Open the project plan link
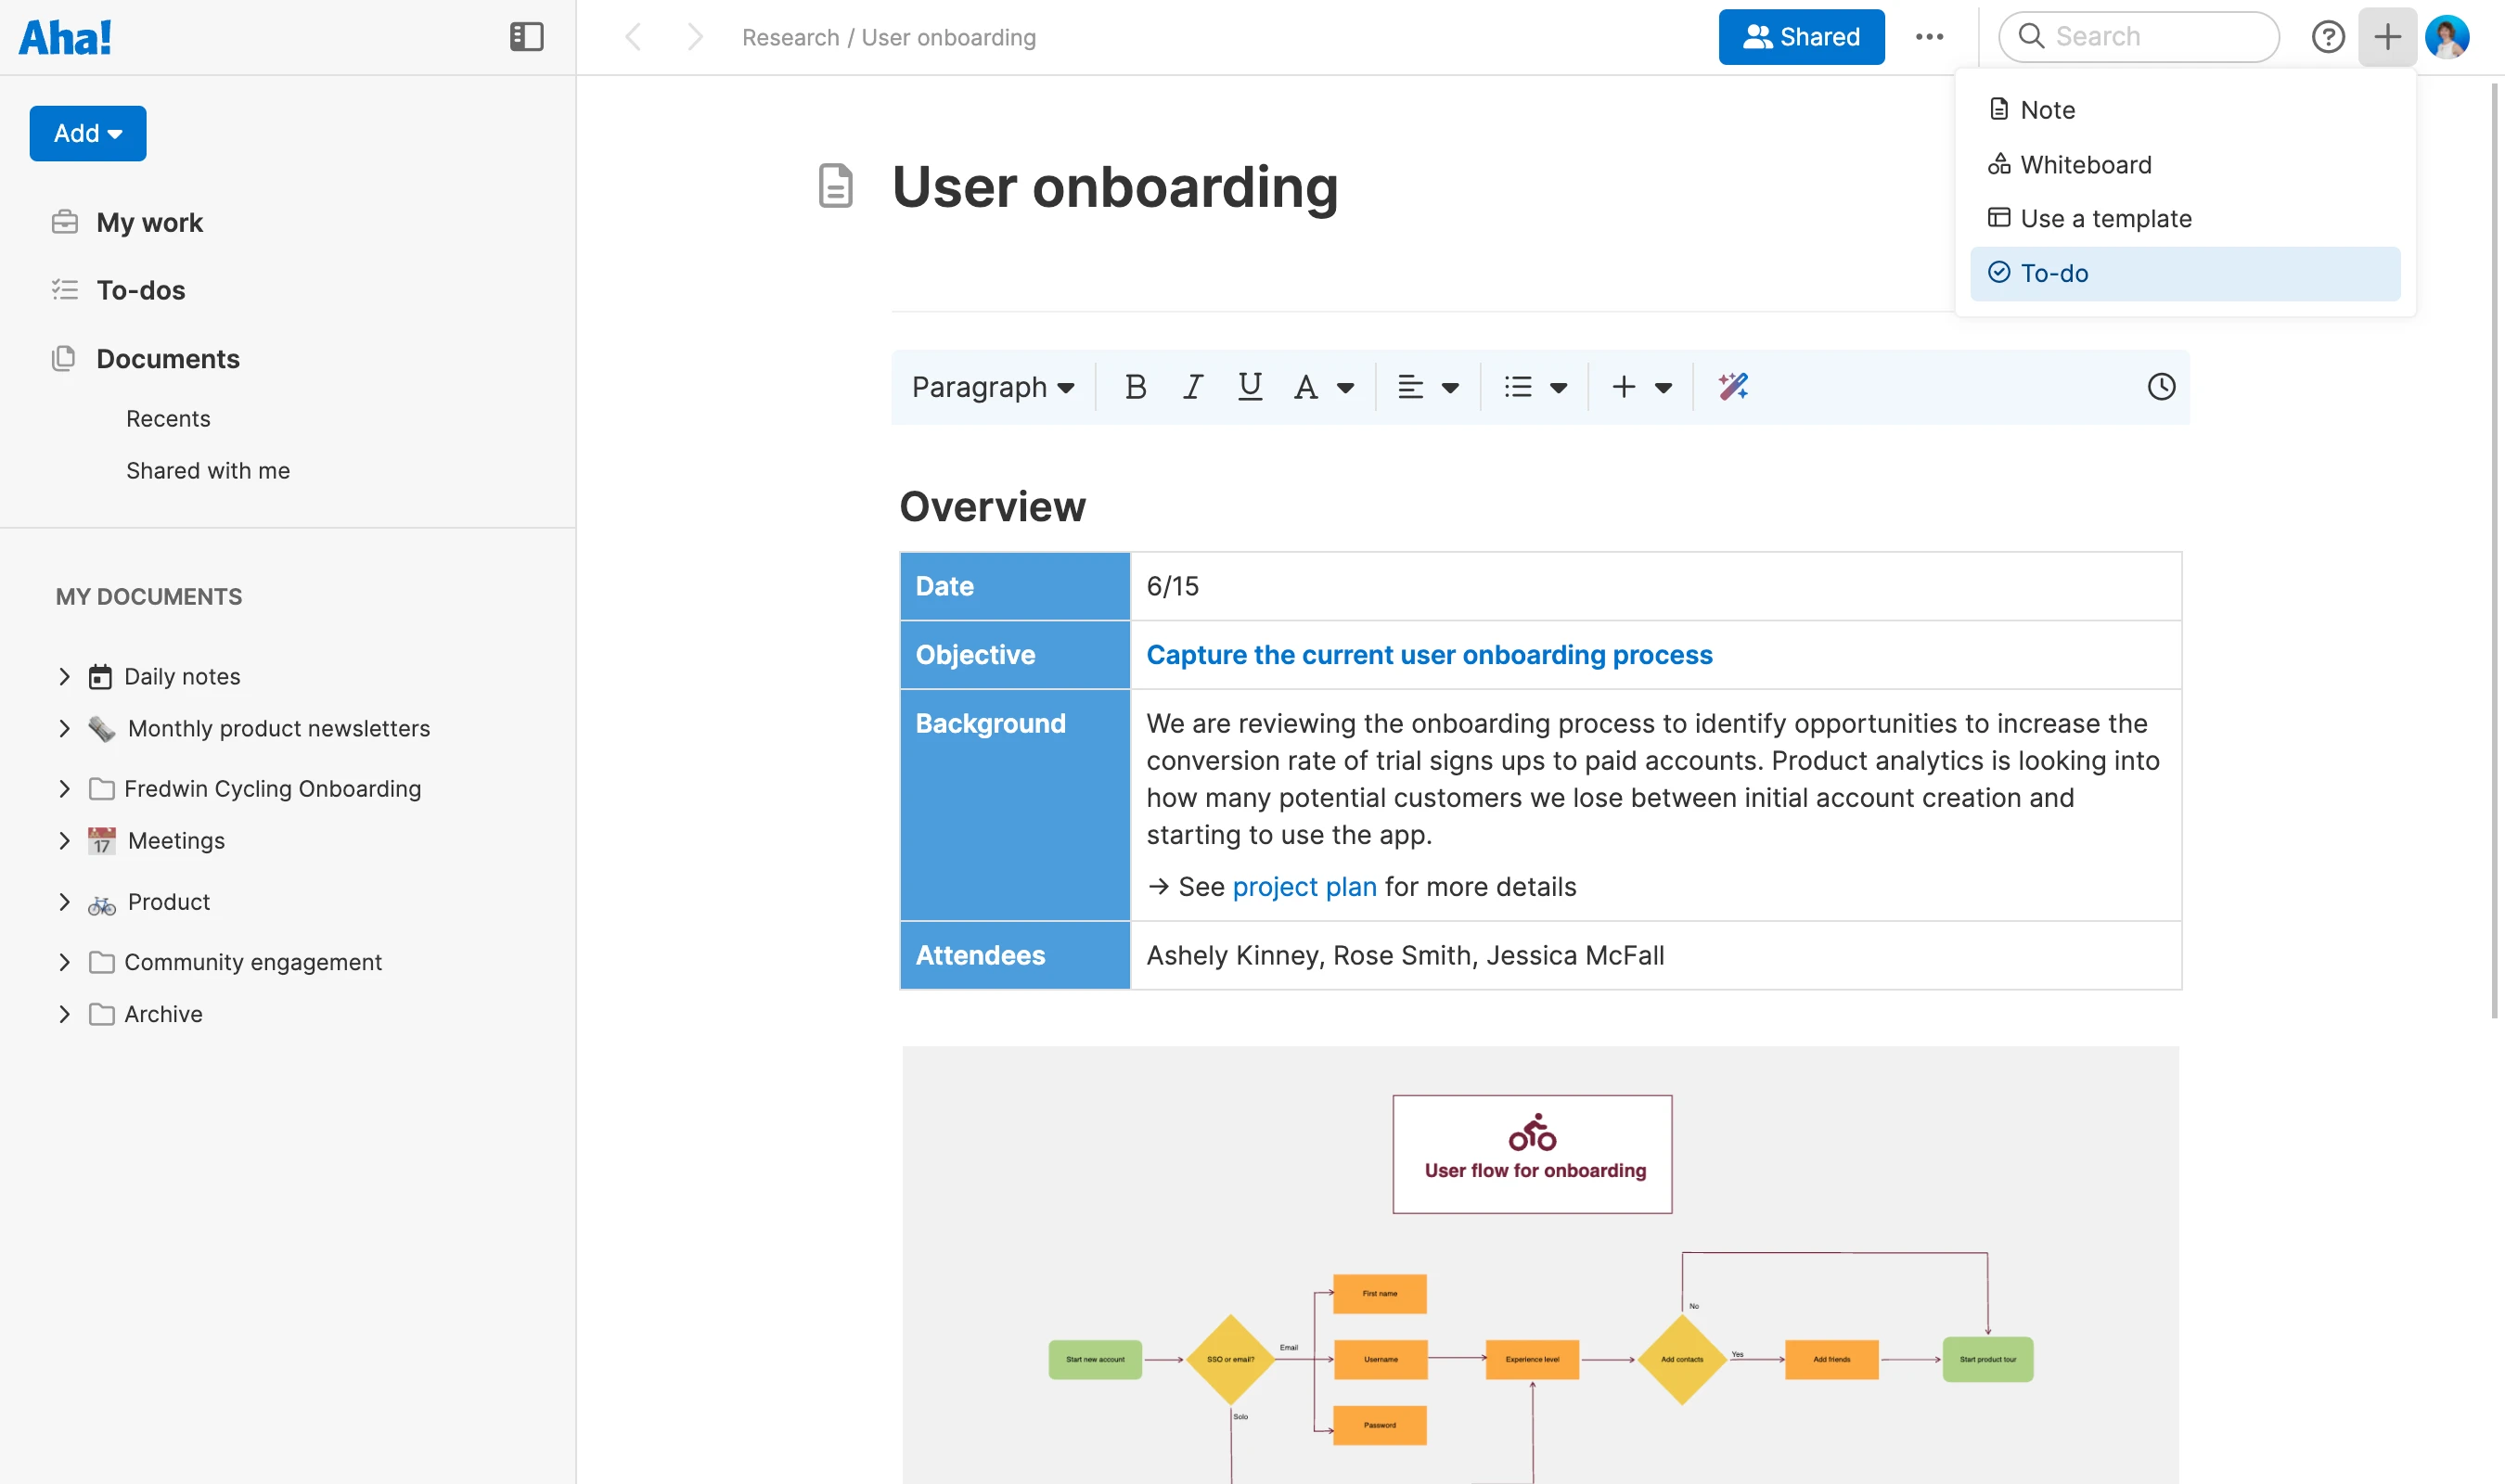 1304,887
